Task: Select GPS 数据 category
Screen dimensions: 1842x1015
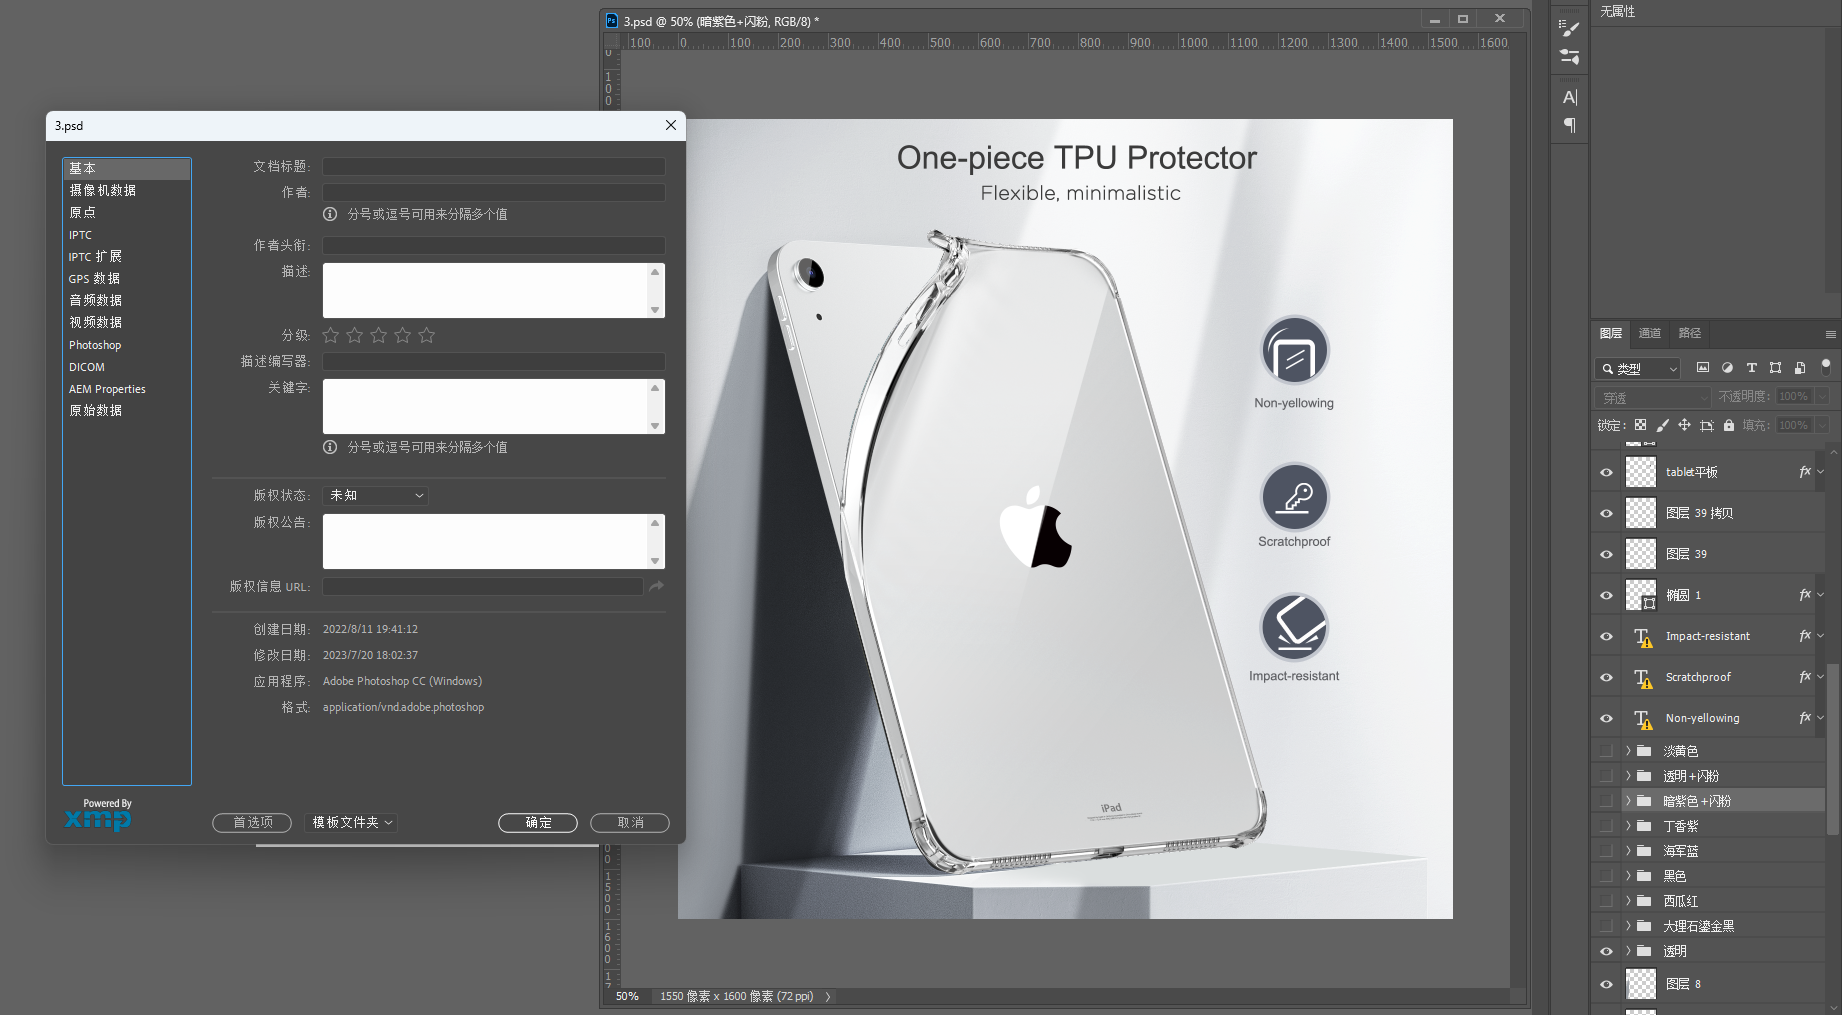Action: coord(127,278)
